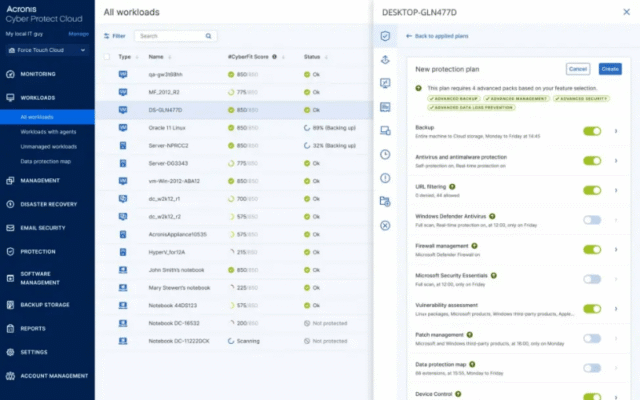This screenshot has width=640, height=400.
Task: Click the #CyberFit Score info icon
Action: coord(274,57)
